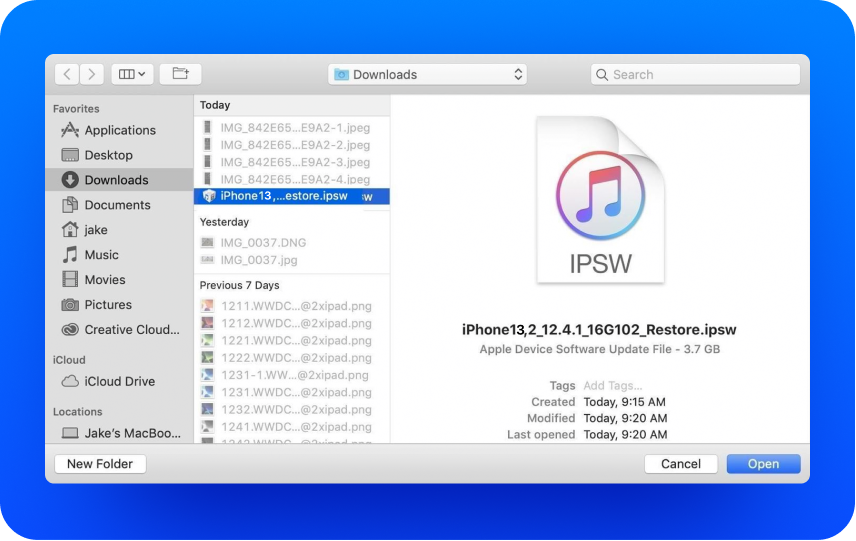The image size is (856, 541).
Task: Select IMG_842E65...E9A2-3.jpeg file
Action: click(292, 162)
